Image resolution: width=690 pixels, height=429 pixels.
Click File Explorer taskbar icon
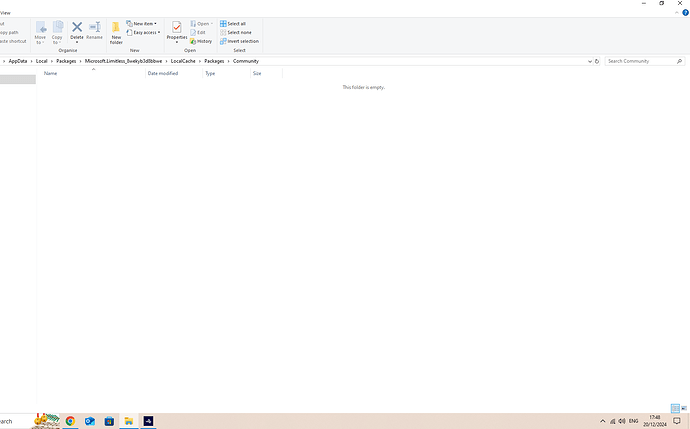128,421
